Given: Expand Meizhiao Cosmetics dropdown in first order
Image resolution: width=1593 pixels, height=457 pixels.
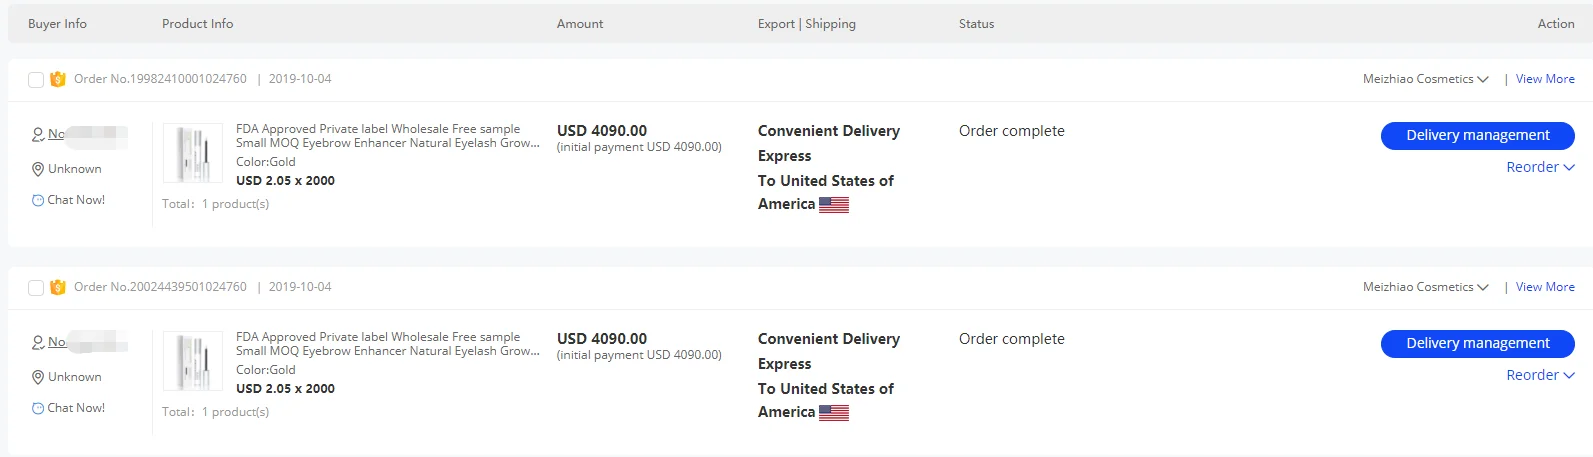Looking at the screenshot, I should click(1426, 79).
